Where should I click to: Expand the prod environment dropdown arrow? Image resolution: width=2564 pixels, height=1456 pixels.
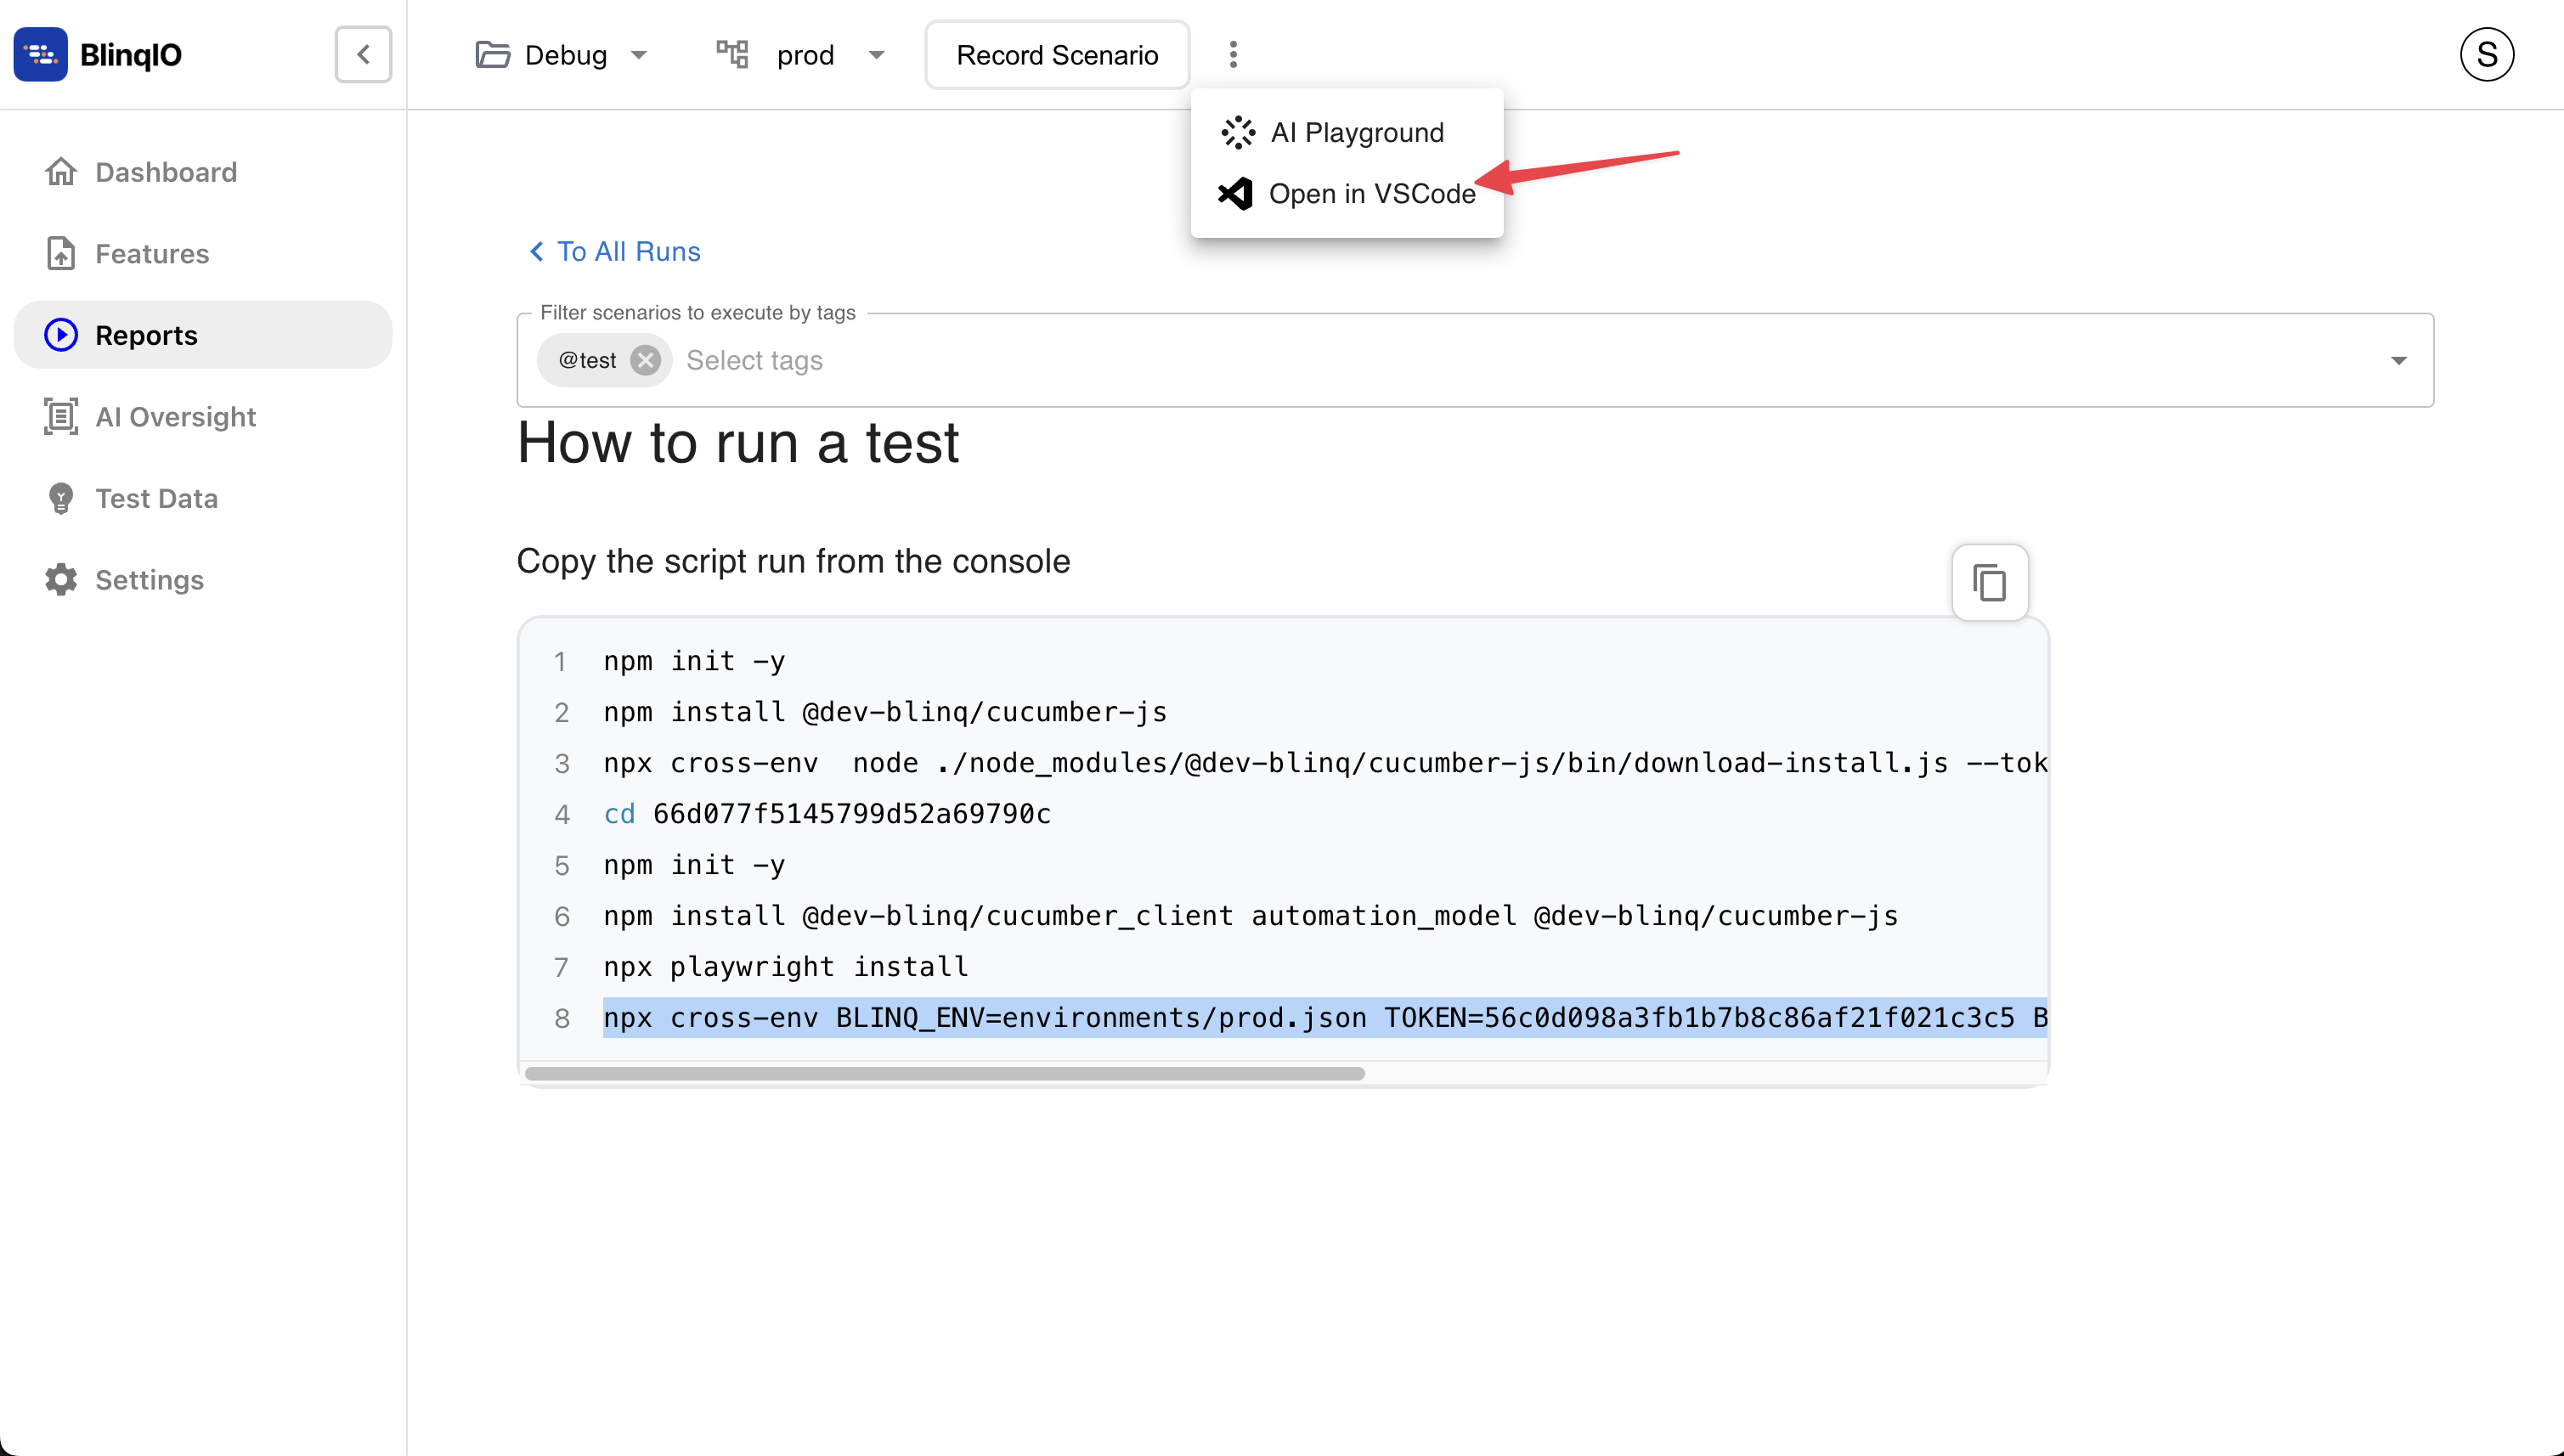pyautogui.click(x=877, y=55)
